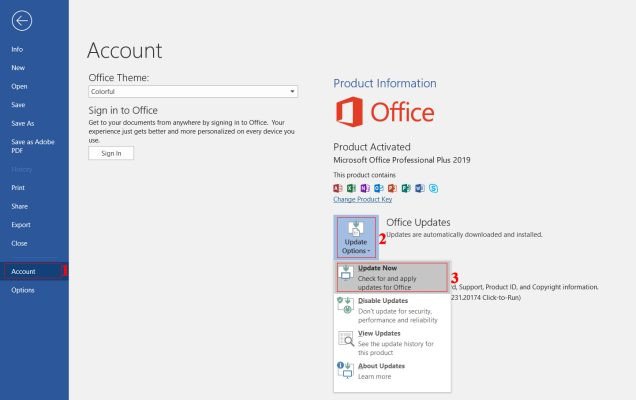Click the PowerPoint app icon

point(392,188)
